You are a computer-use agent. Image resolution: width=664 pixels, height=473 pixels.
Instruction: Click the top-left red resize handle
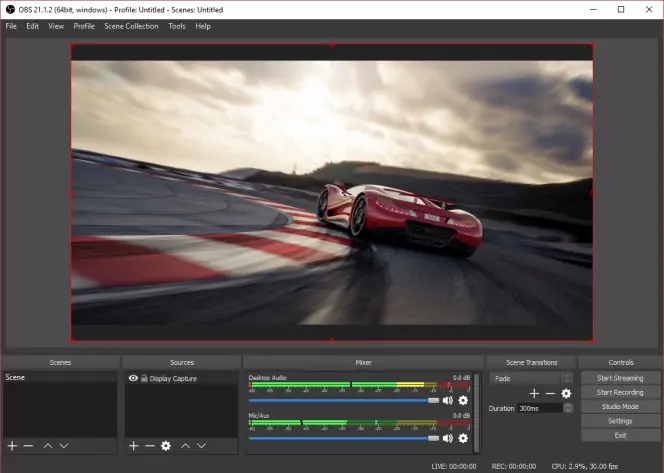point(71,44)
